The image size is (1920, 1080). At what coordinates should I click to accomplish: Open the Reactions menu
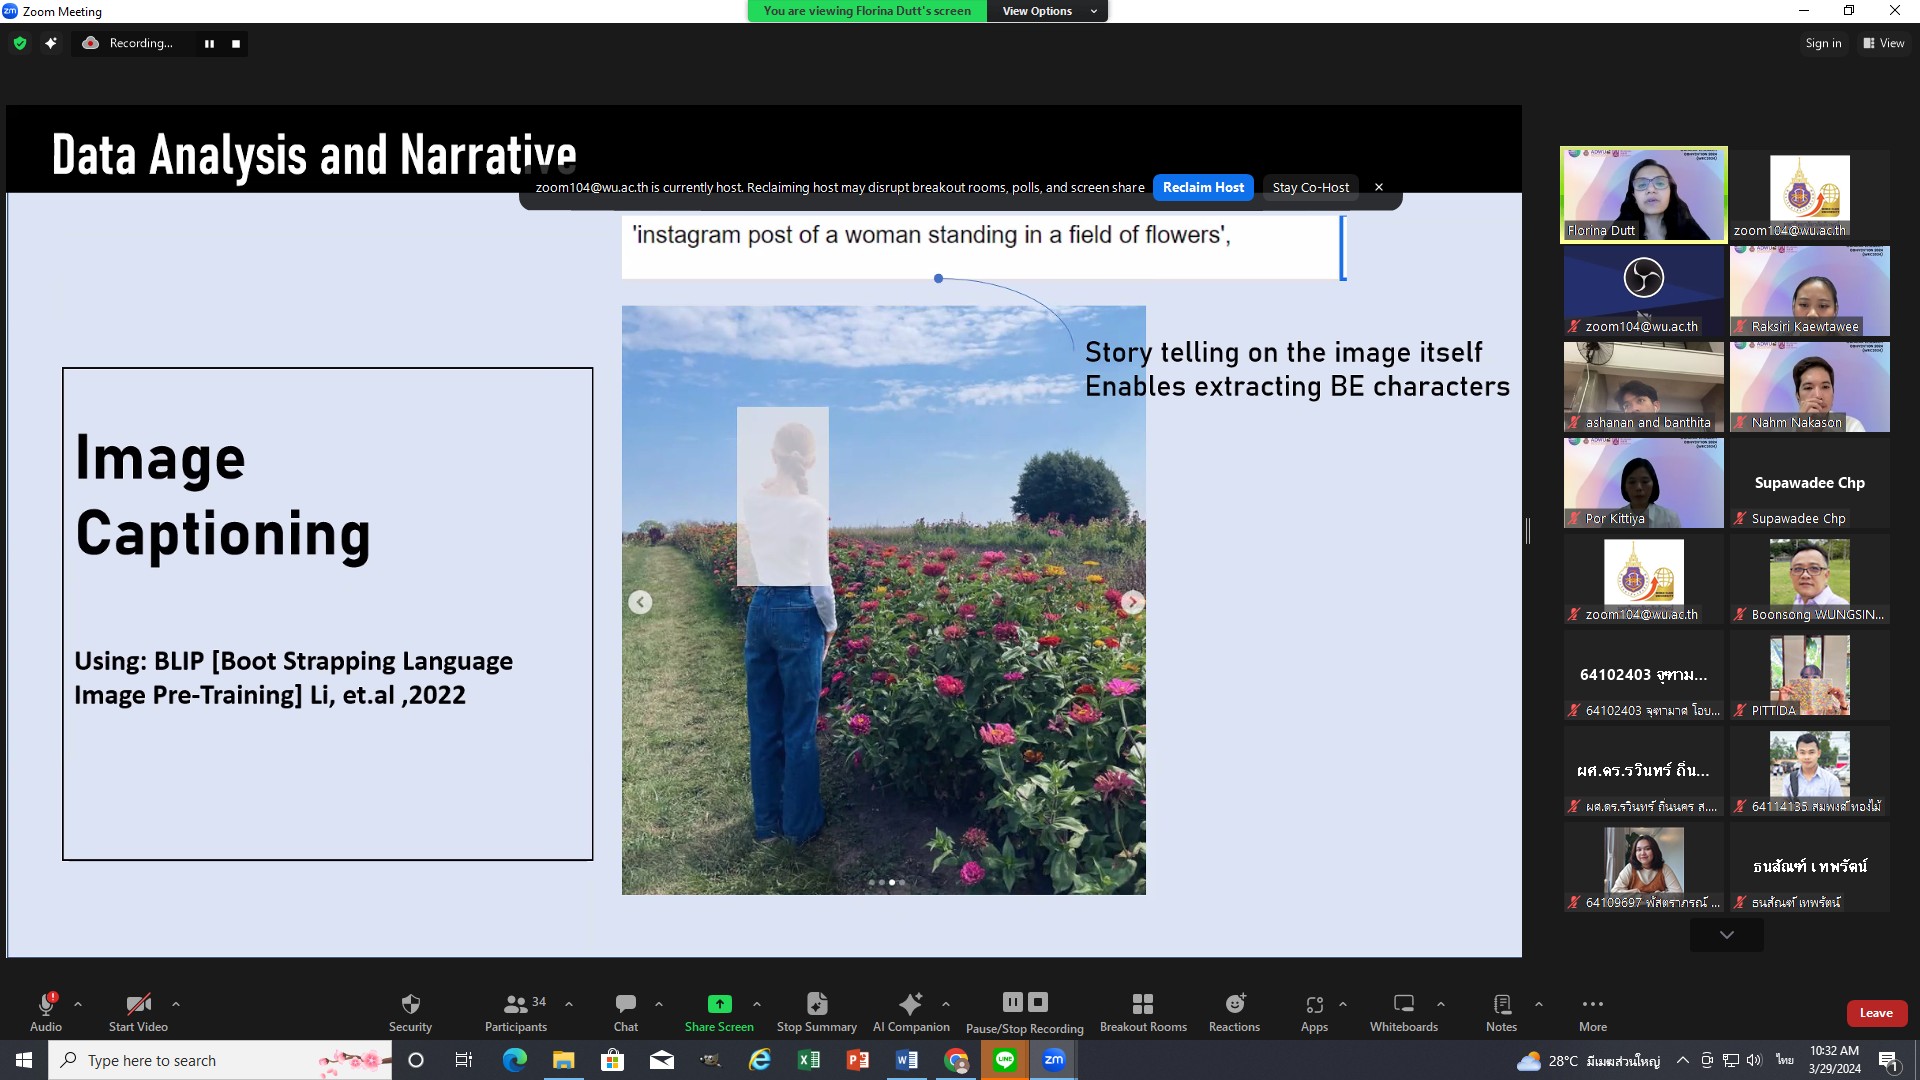[x=1234, y=1004]
